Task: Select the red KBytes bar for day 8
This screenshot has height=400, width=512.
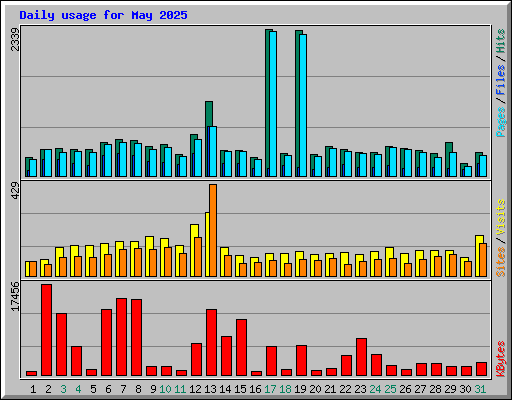Action: [x=136, y=338]
